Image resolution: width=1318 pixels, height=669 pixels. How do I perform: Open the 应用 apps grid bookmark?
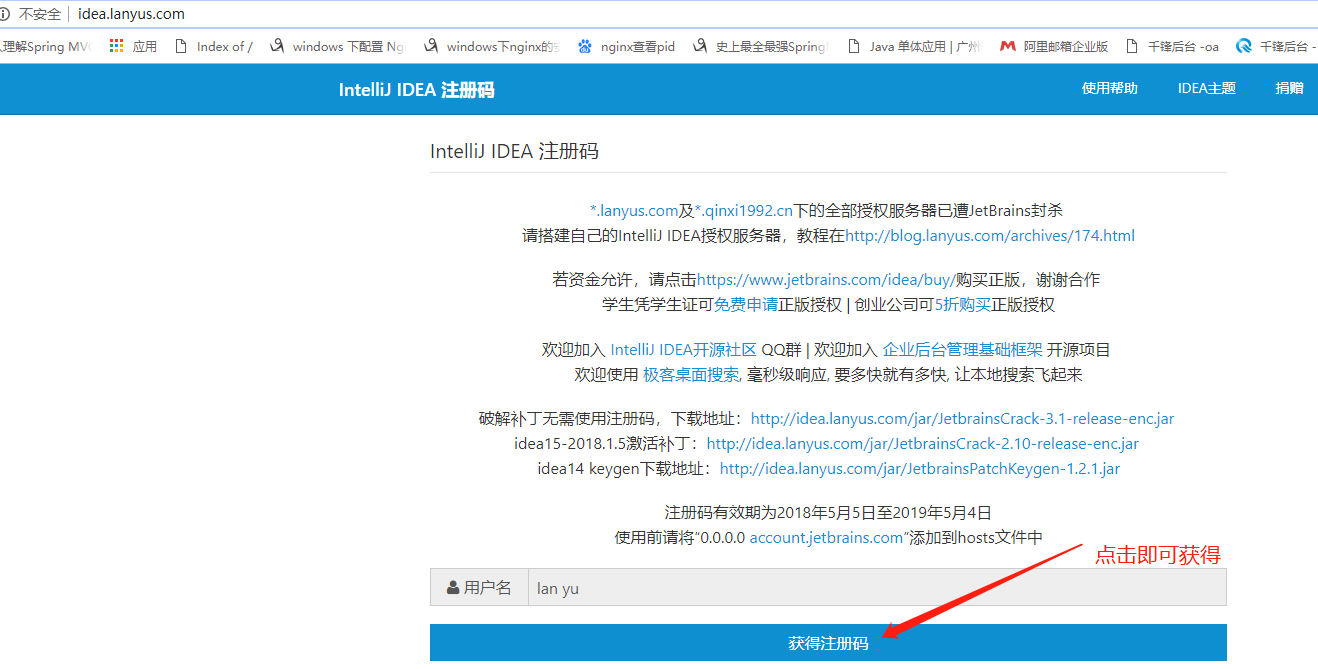133,46
